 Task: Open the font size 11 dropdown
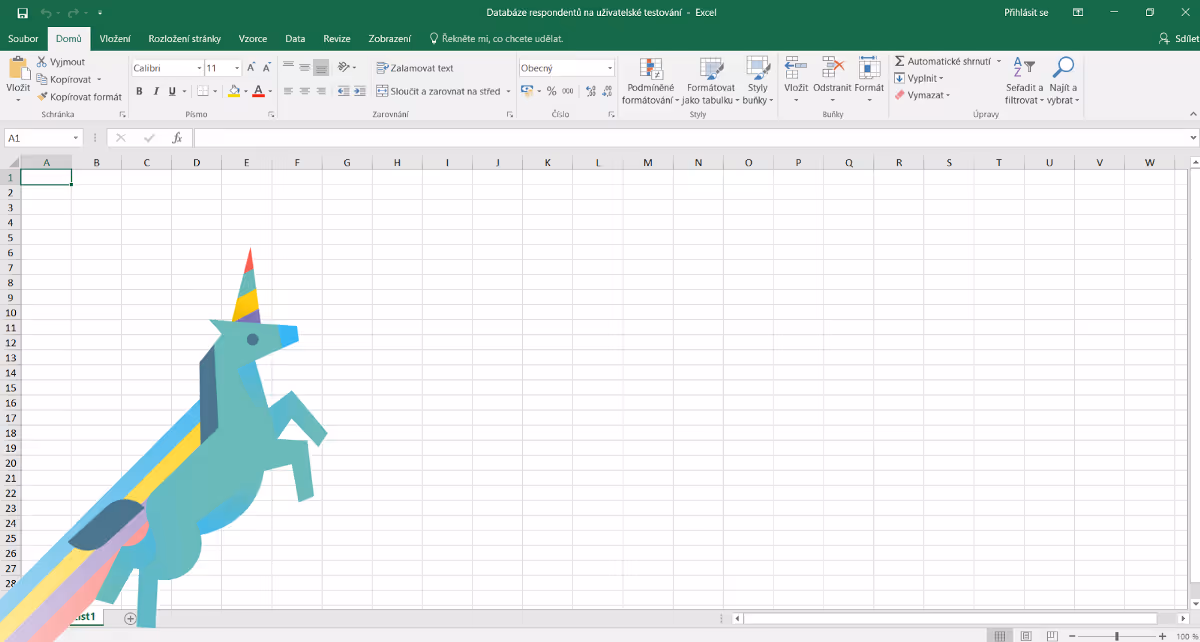pyautogui.click(x=237, y=68)
